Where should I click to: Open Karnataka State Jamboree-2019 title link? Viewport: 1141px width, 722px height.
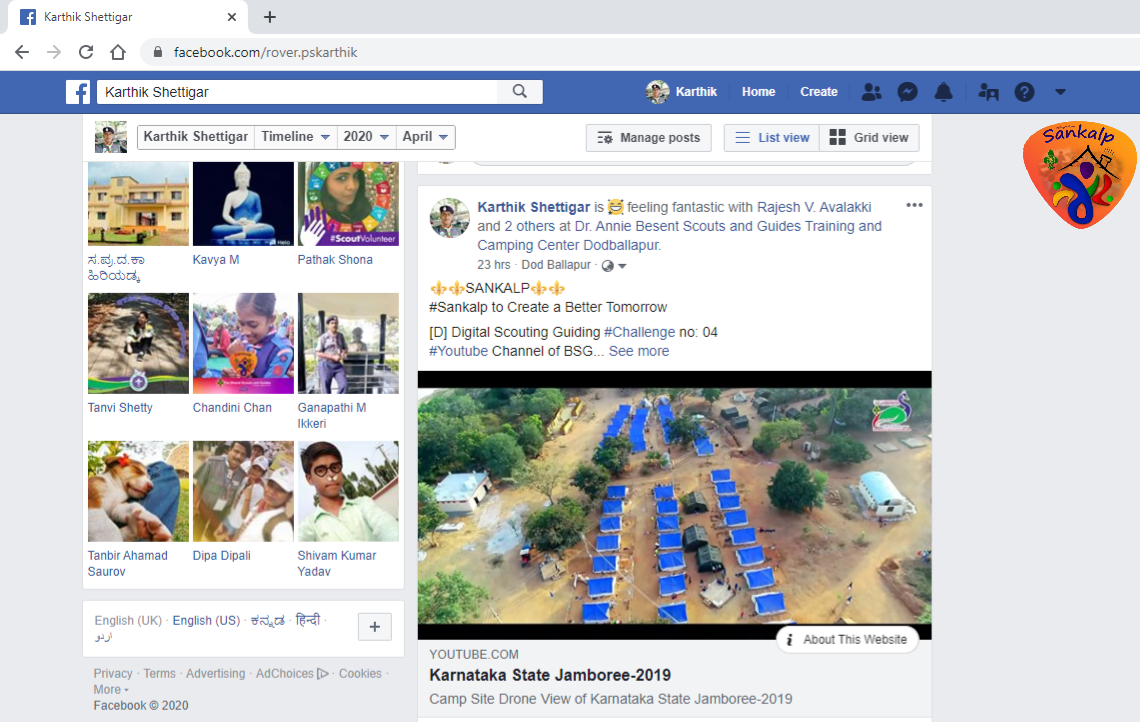click(549, 675)
